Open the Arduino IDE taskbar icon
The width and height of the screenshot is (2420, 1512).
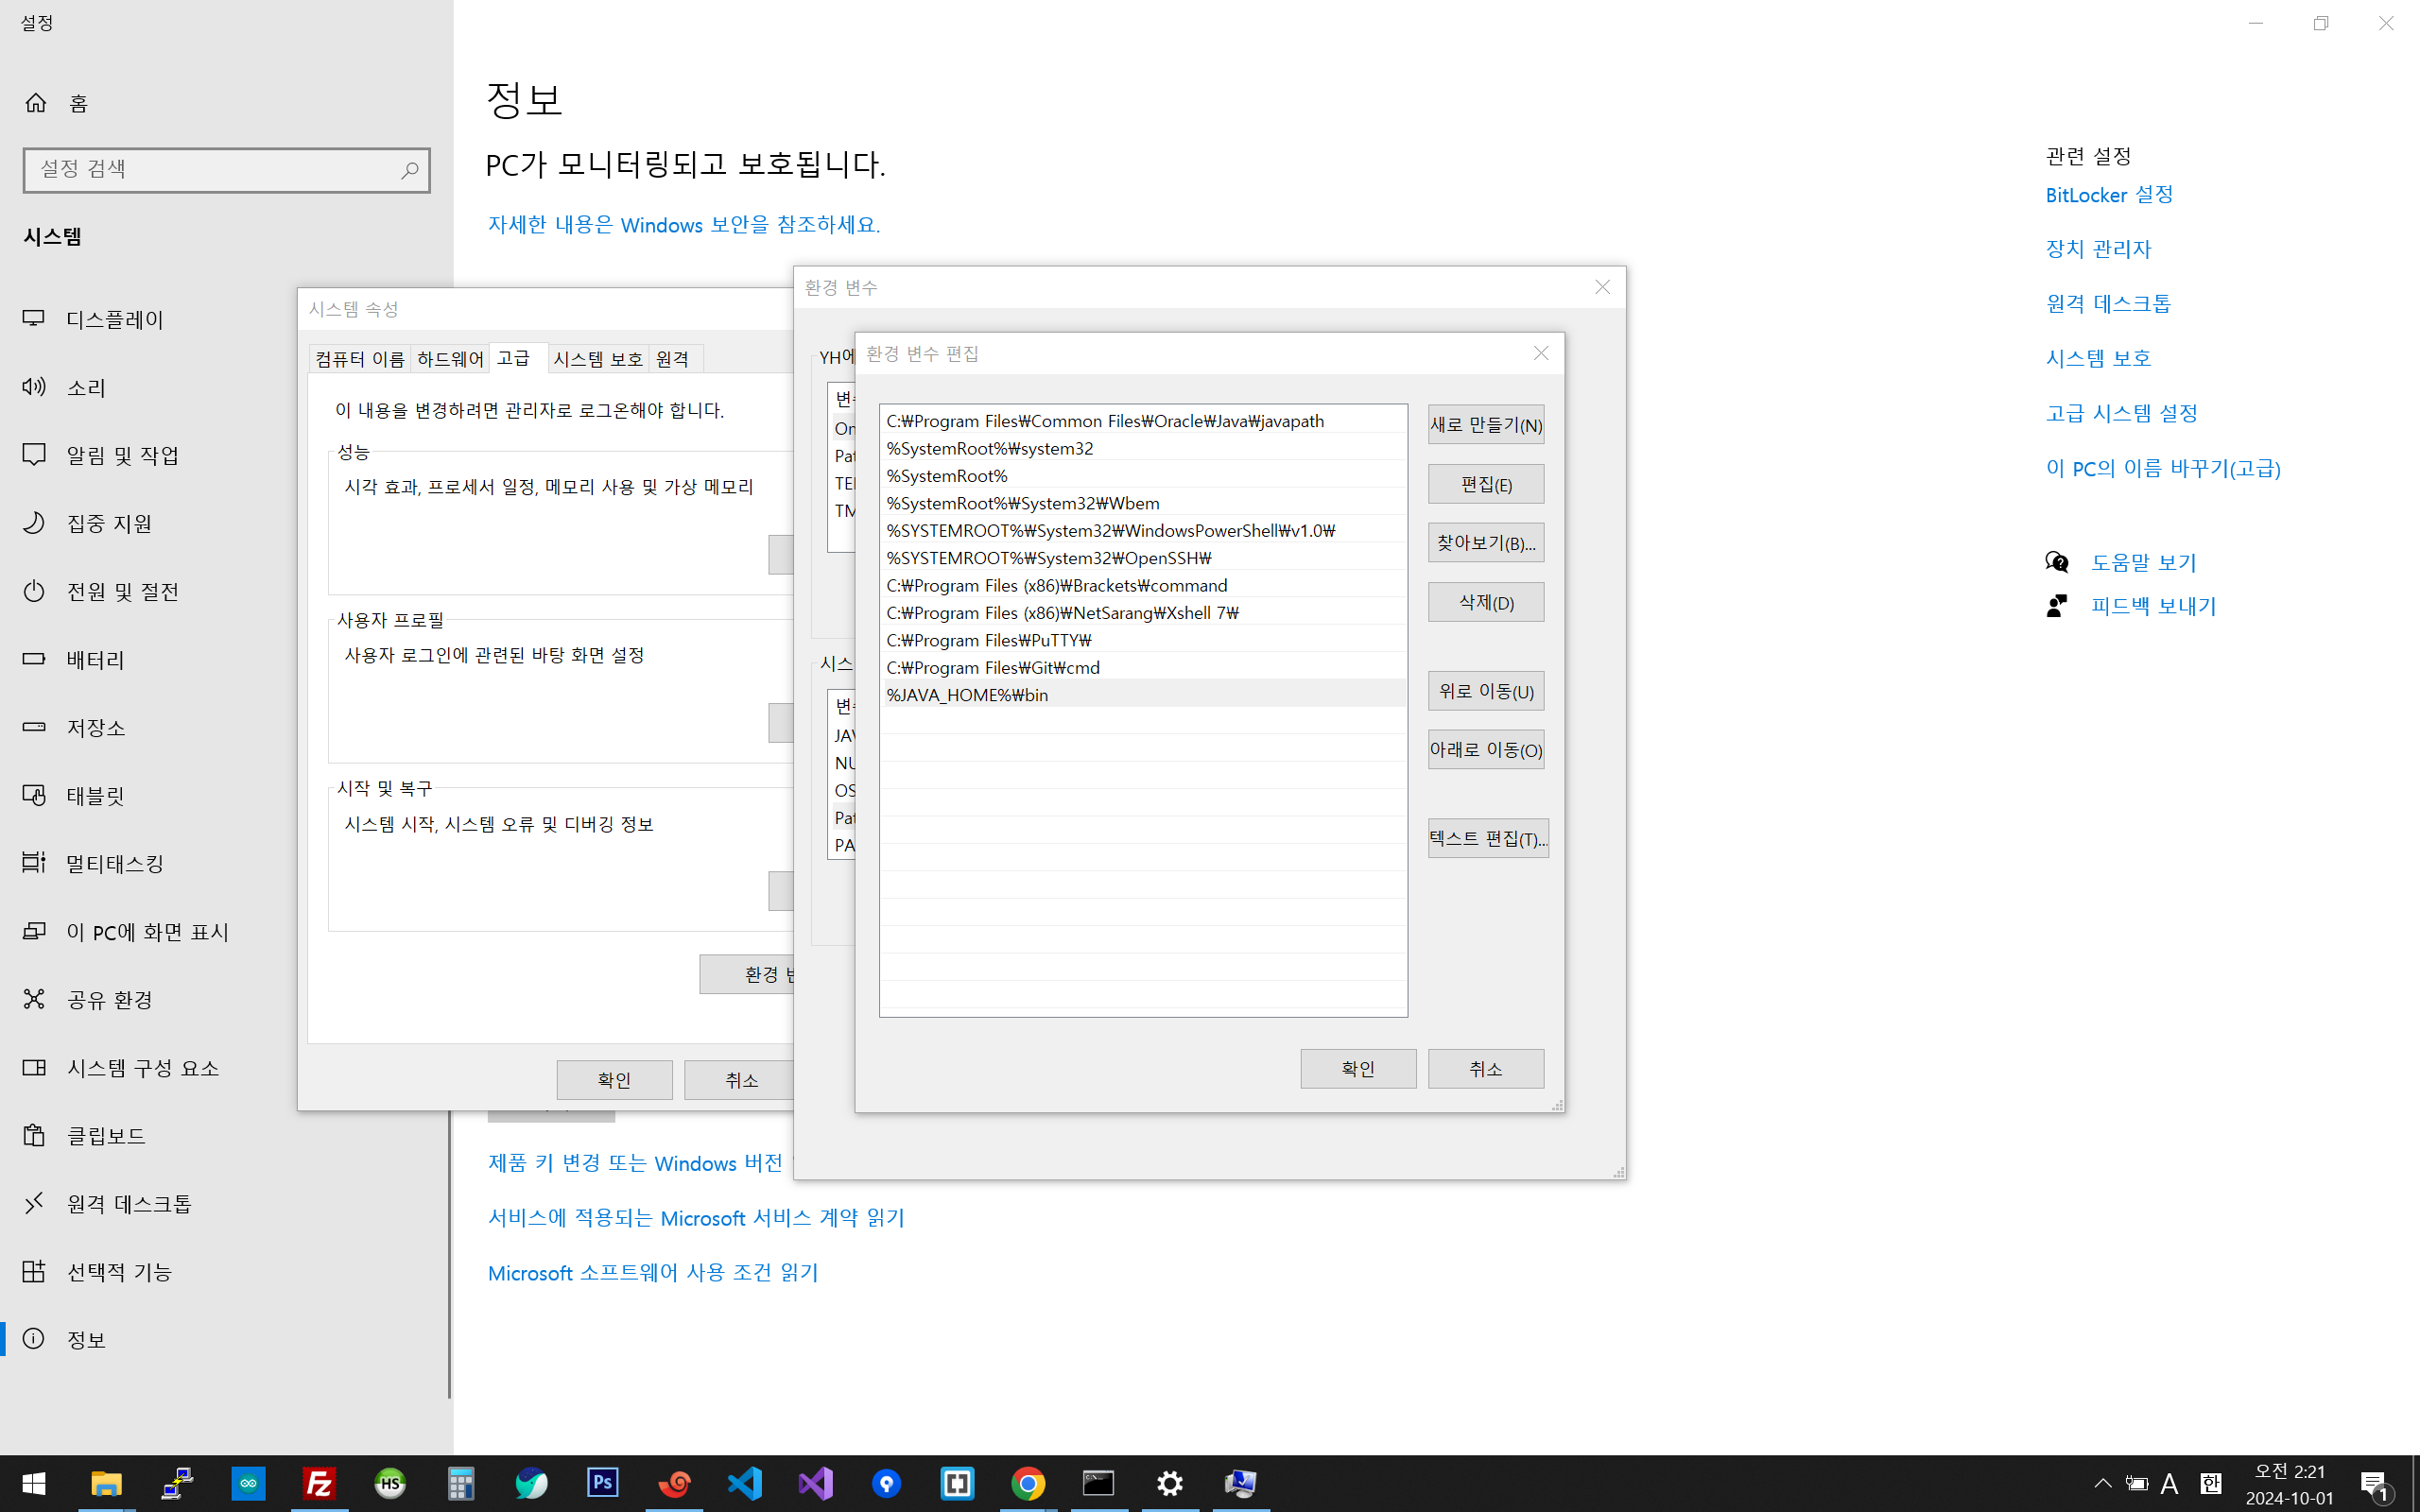pyautogui.click(x=248, y=1483)
